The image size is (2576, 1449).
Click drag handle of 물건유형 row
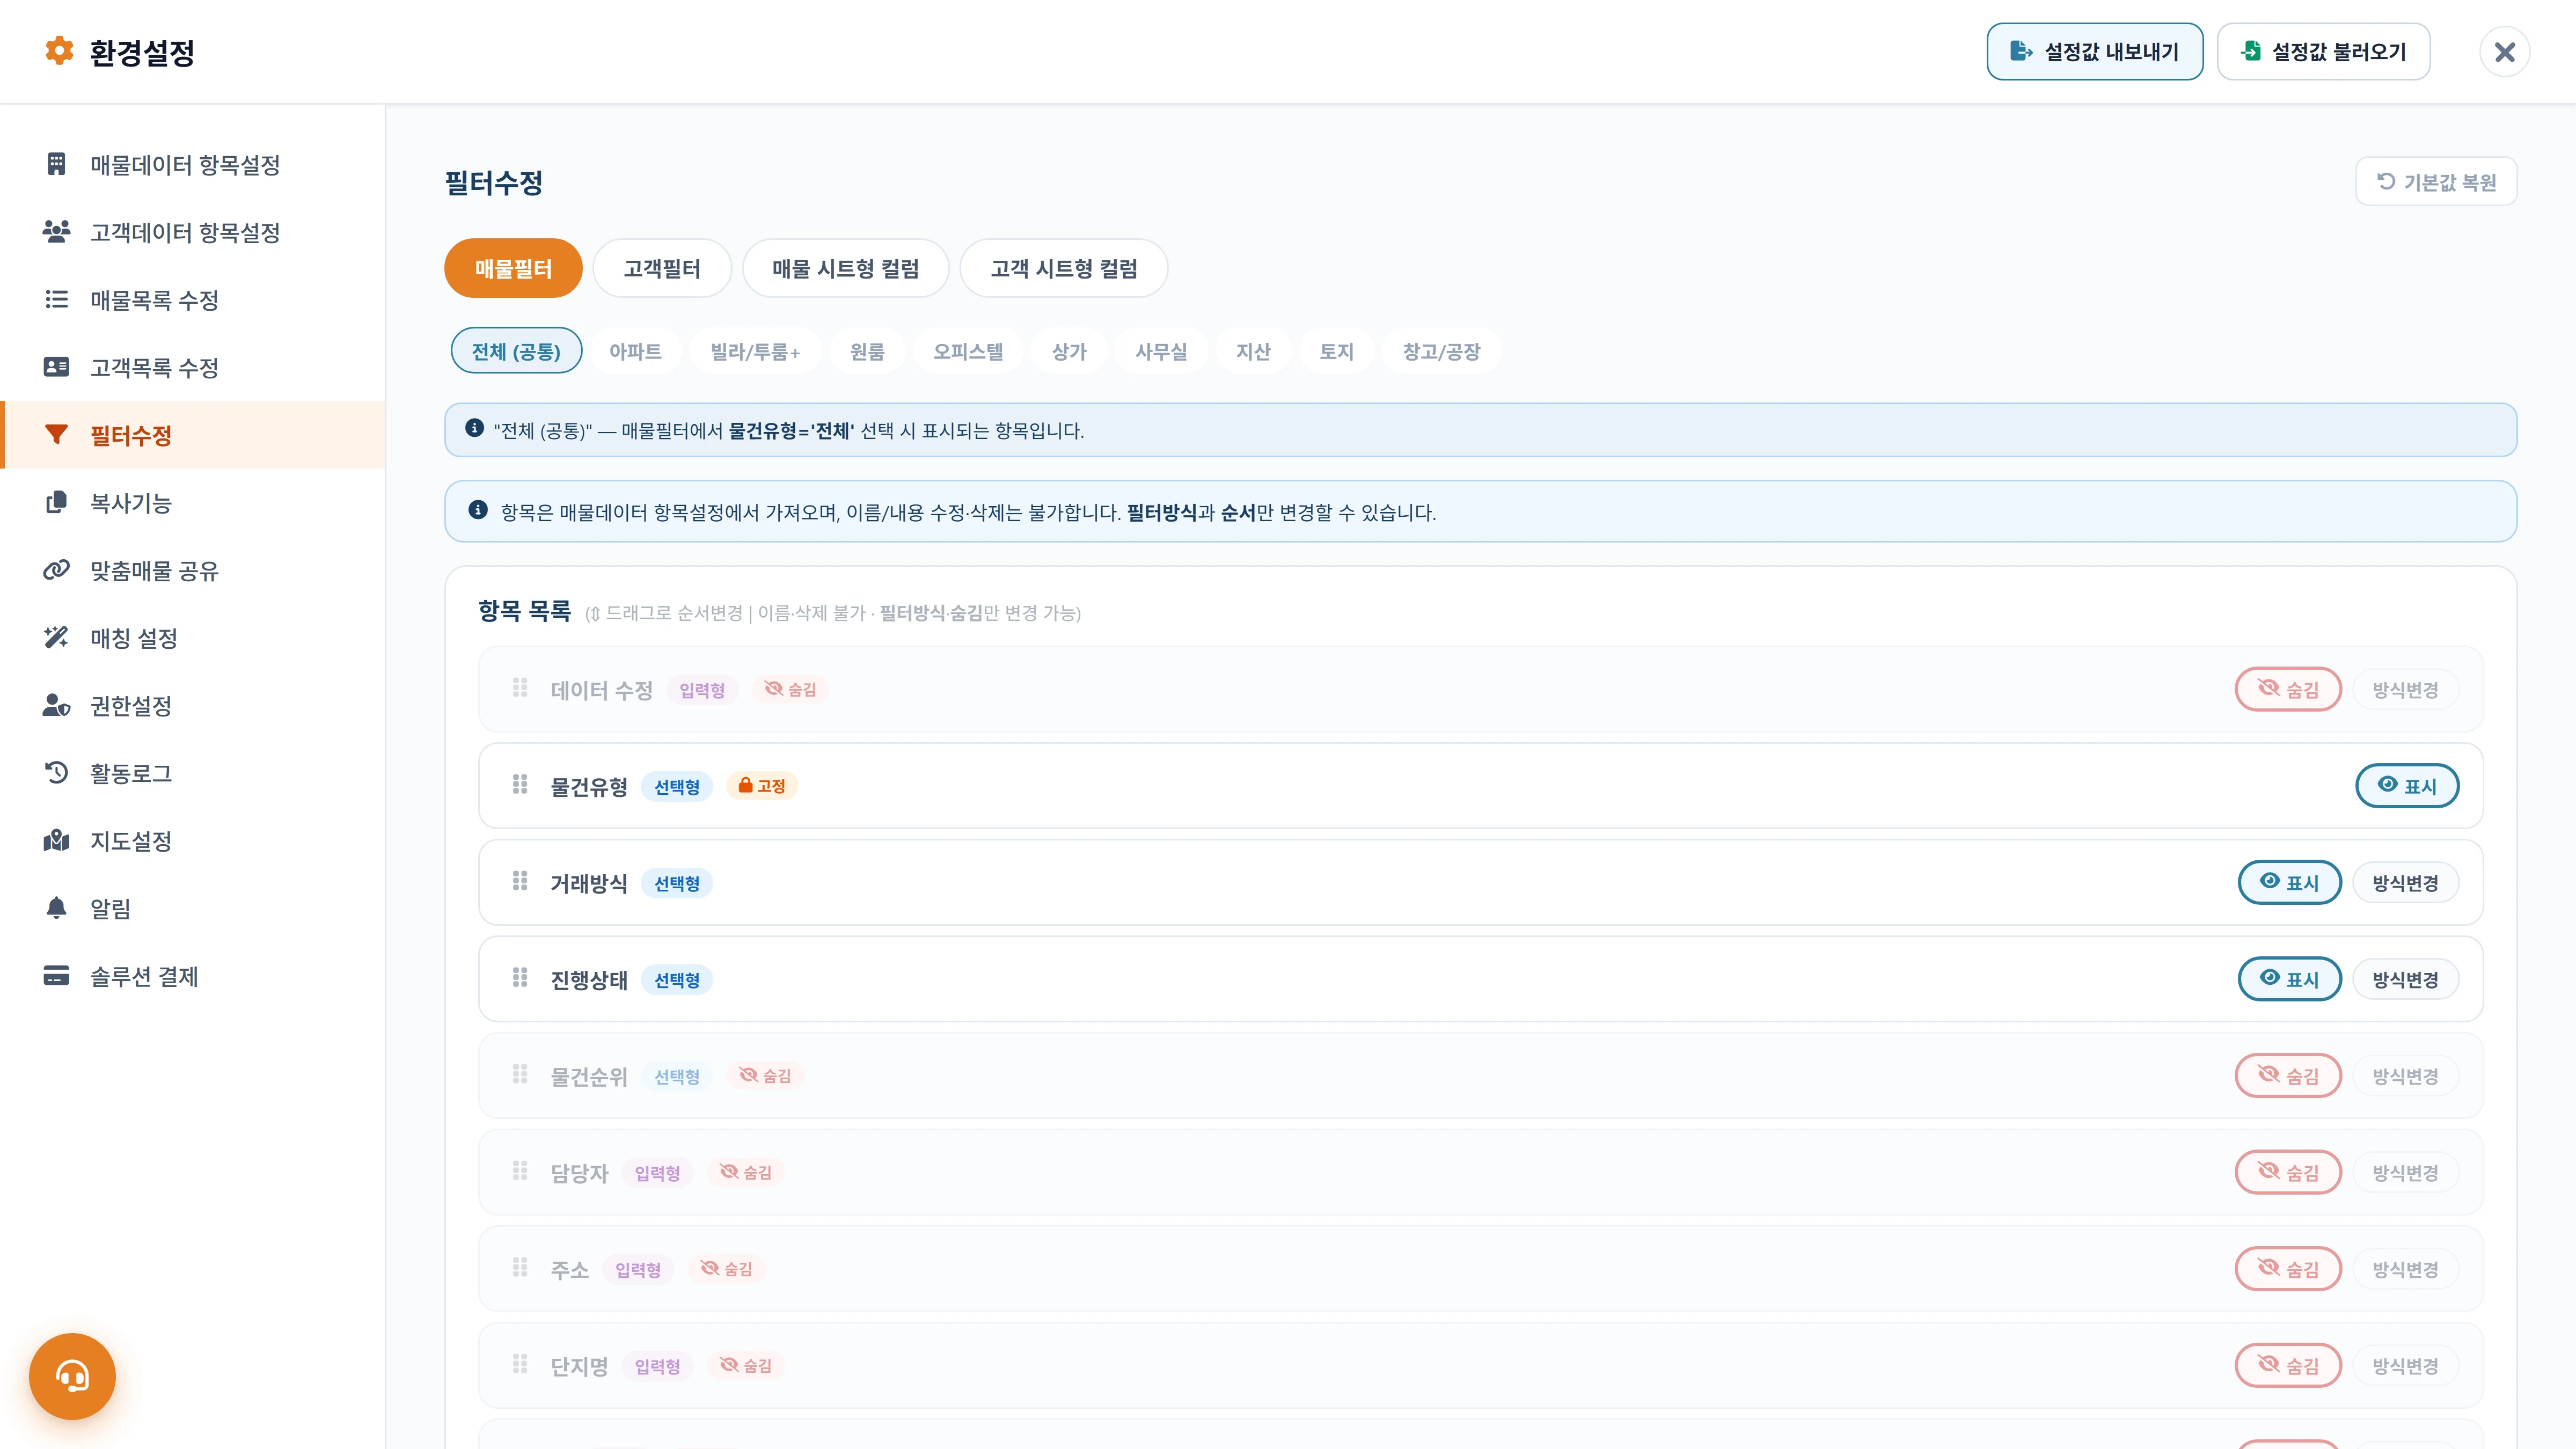tap(520, 784)
